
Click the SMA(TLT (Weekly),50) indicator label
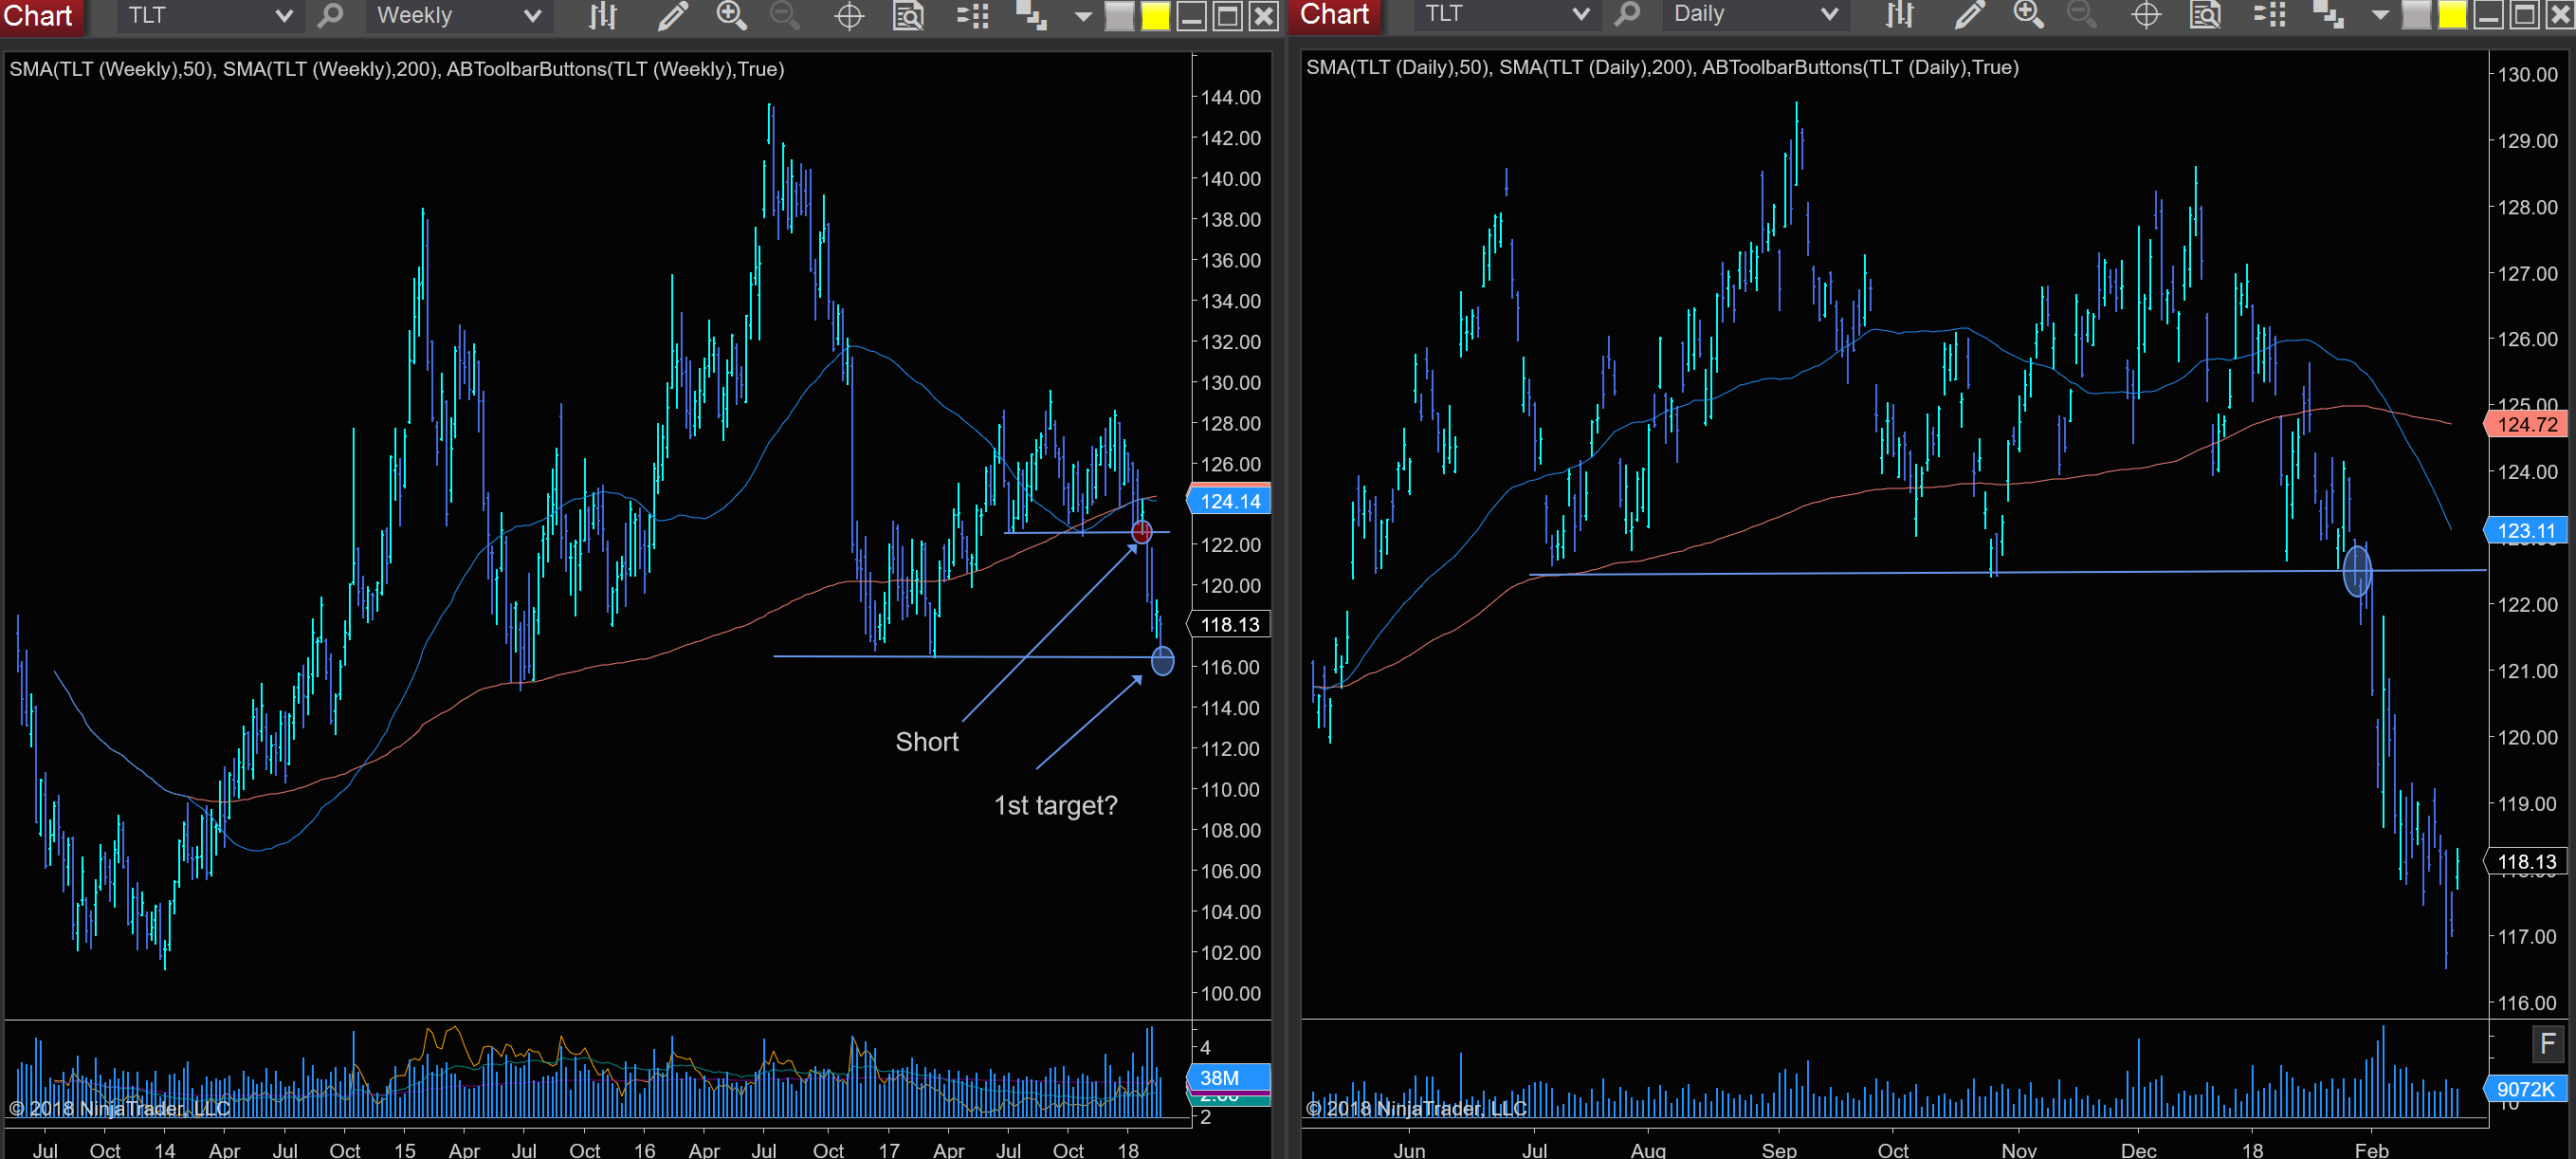[111, 69]
